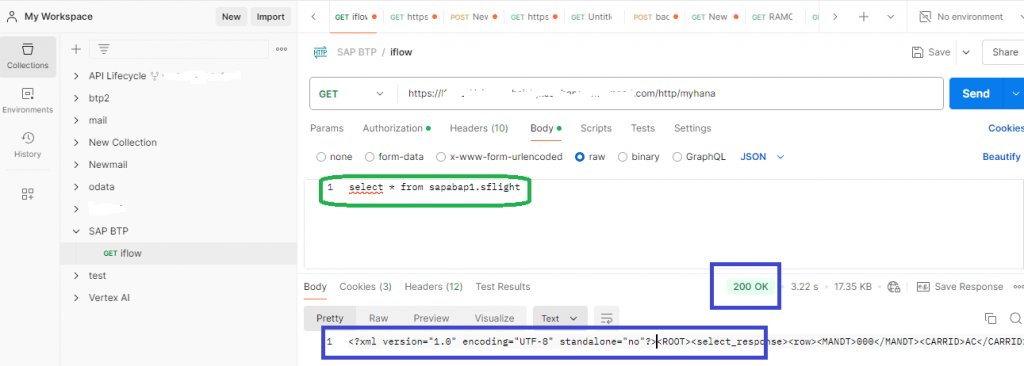The width and height of the screenshot is (1024, 366).
Task: Toggle the response line wrap icon
Action: (607, 318)
